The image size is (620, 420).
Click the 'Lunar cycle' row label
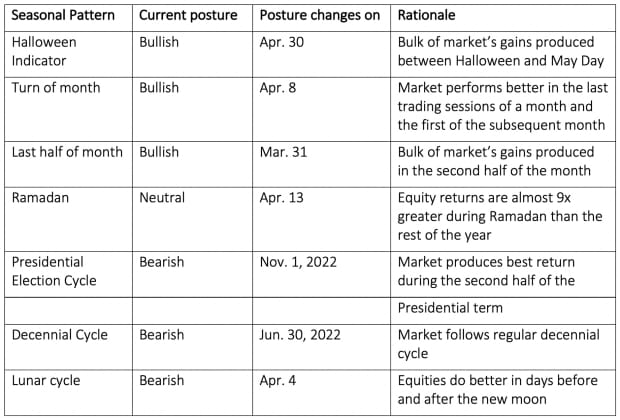coord(47,380)
